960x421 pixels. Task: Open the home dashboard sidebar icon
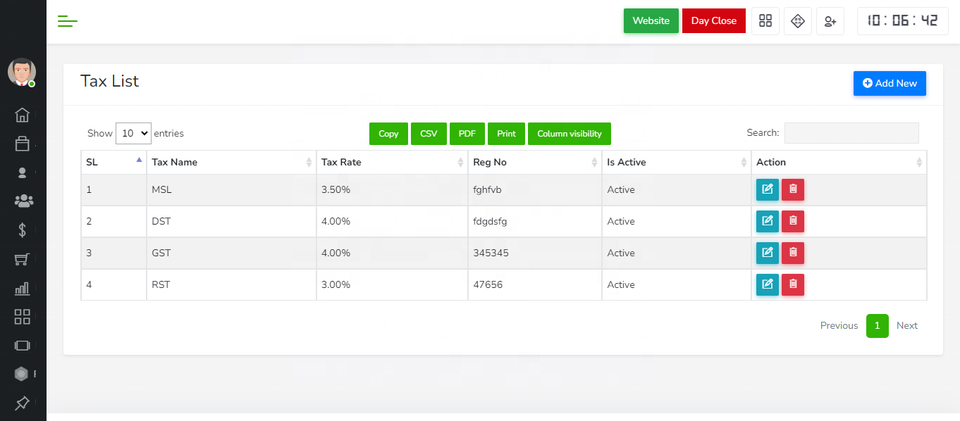pyautogui.click(x=22, y=115)
